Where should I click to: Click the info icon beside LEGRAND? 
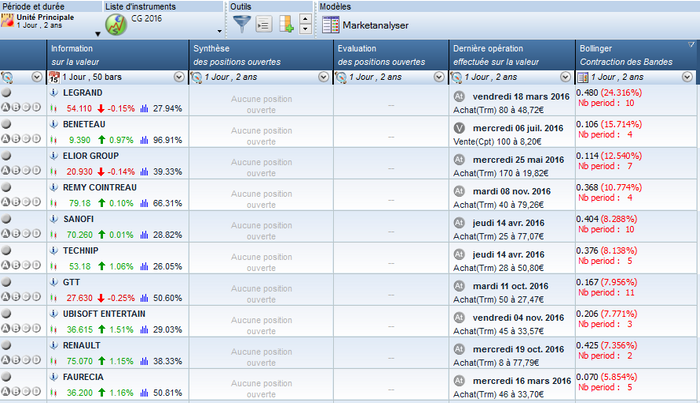pos(54,93)
